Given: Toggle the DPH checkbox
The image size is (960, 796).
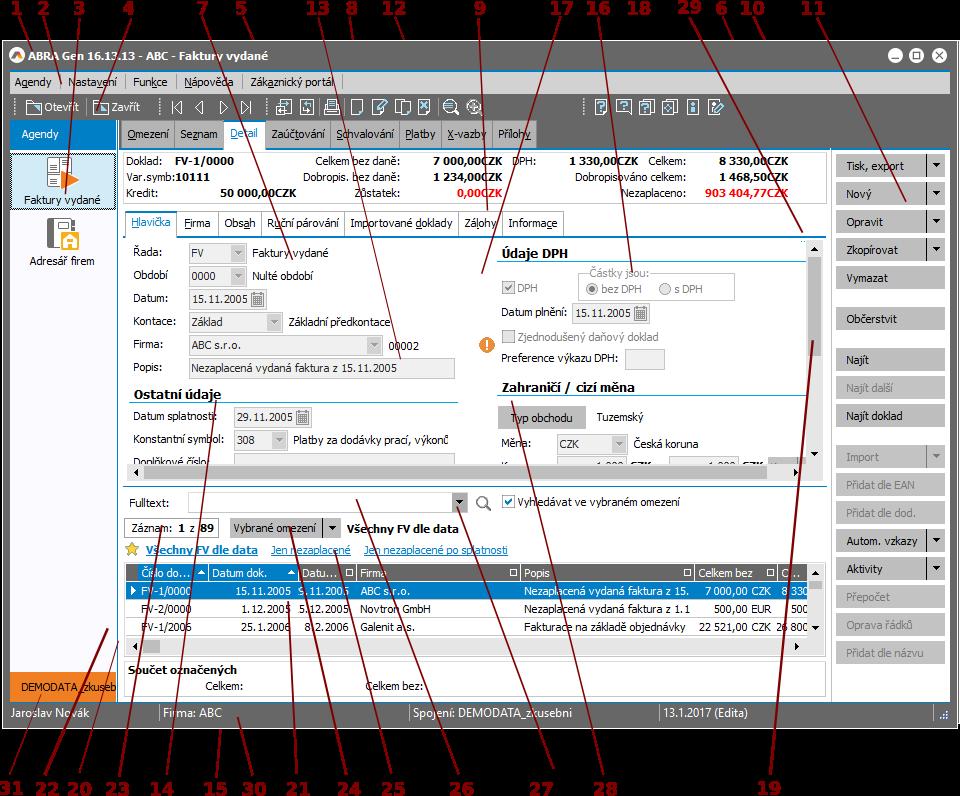Looking at the screenshot, I should (508, 288).
